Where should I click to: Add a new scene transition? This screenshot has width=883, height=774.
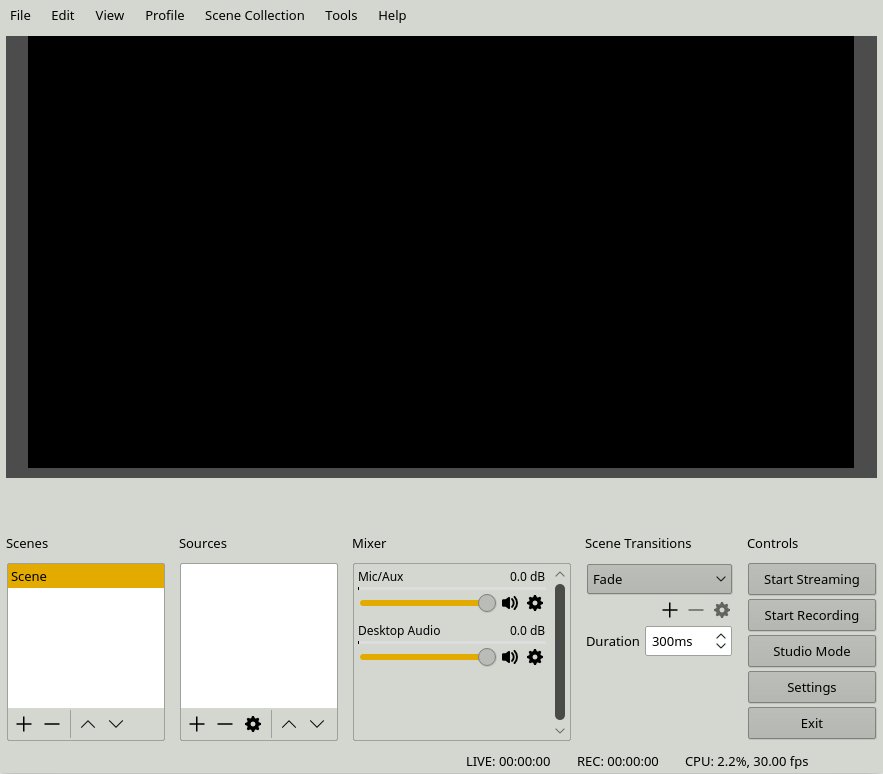(x=670, y=610)
